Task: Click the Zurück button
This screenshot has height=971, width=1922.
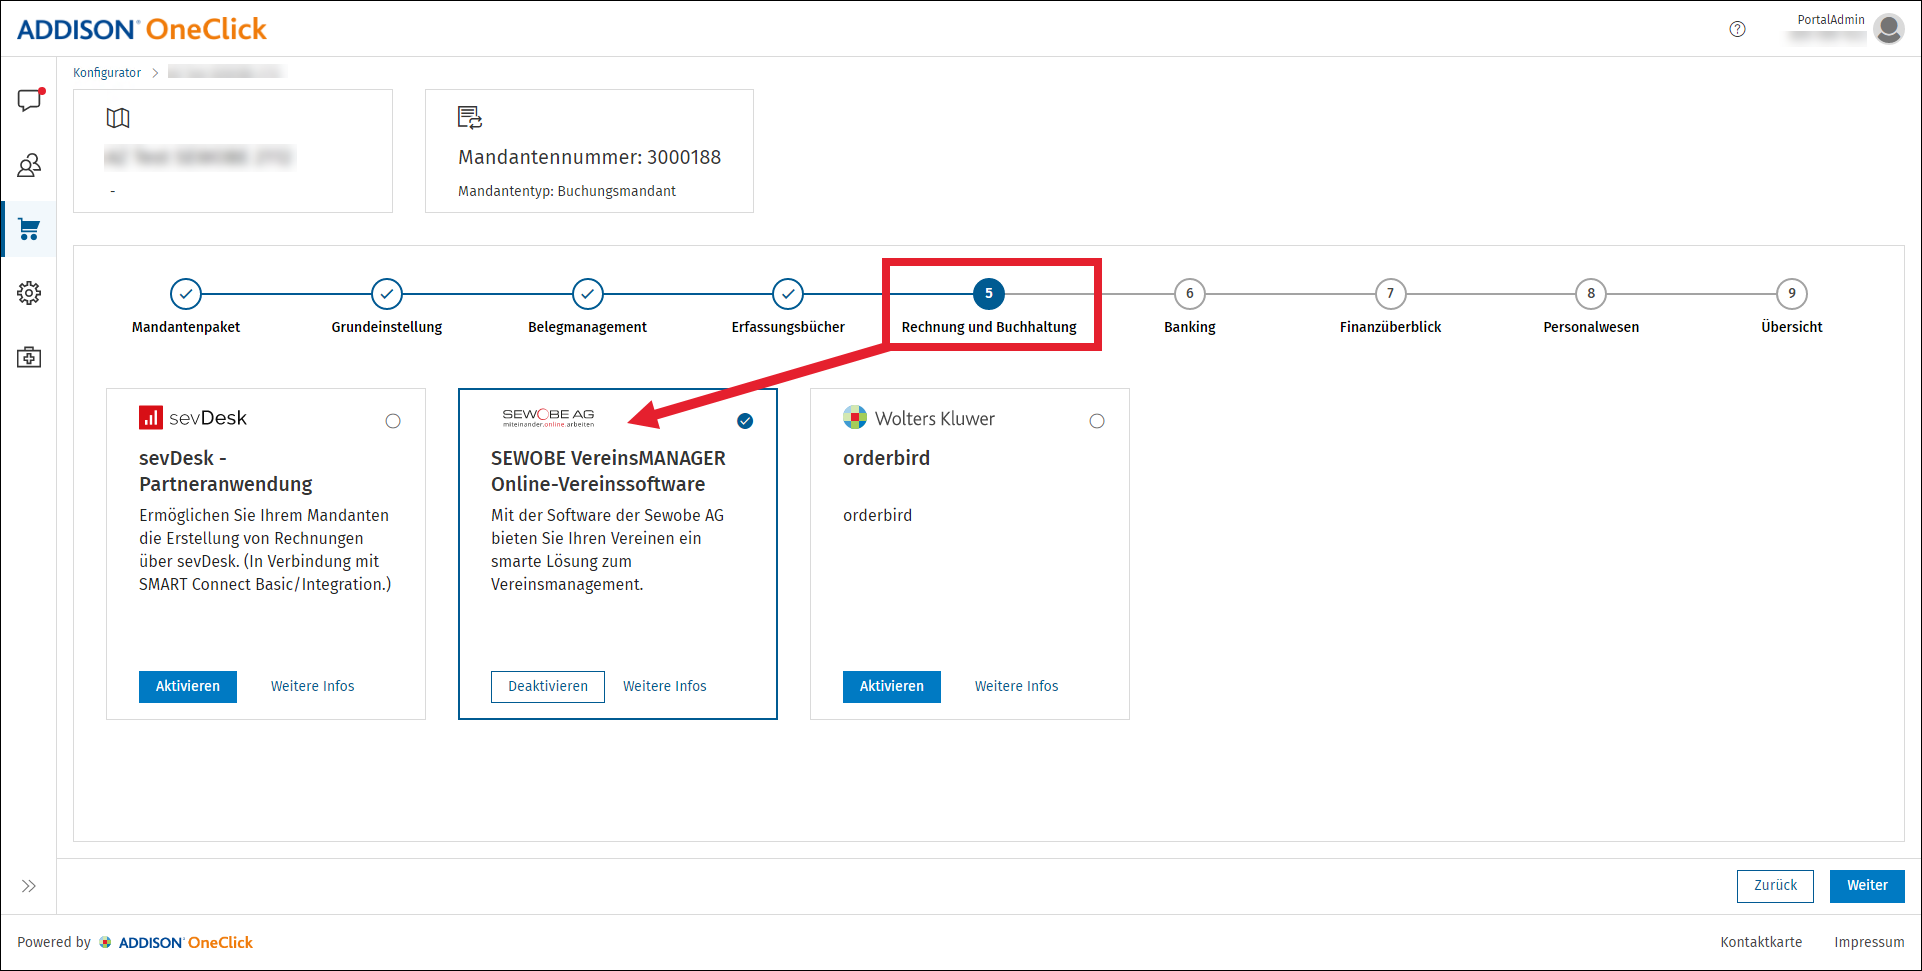Action: point(1775,886)
